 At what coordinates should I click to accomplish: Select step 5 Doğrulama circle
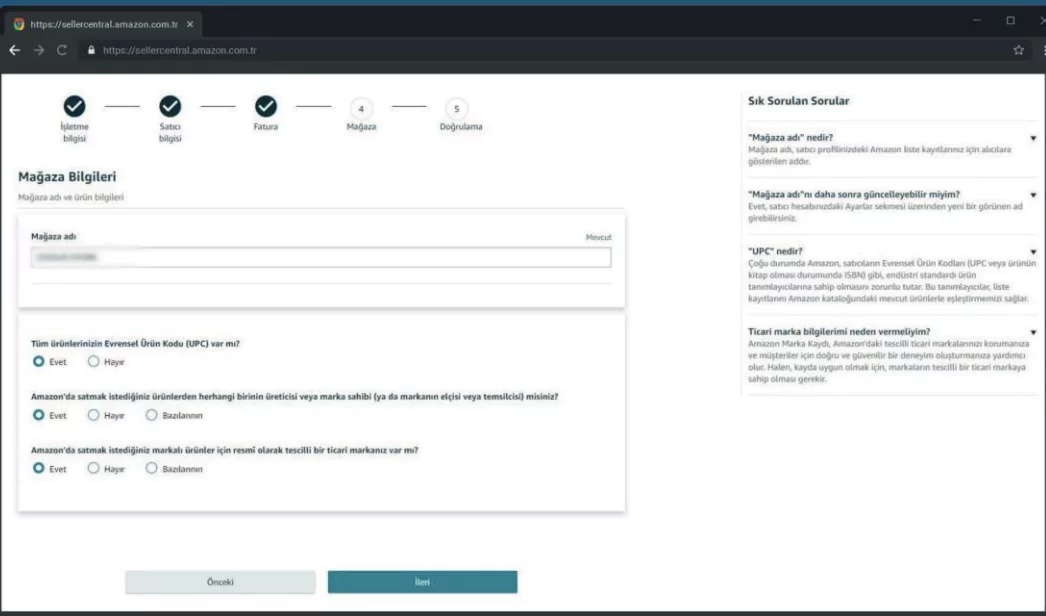point(456,109)
